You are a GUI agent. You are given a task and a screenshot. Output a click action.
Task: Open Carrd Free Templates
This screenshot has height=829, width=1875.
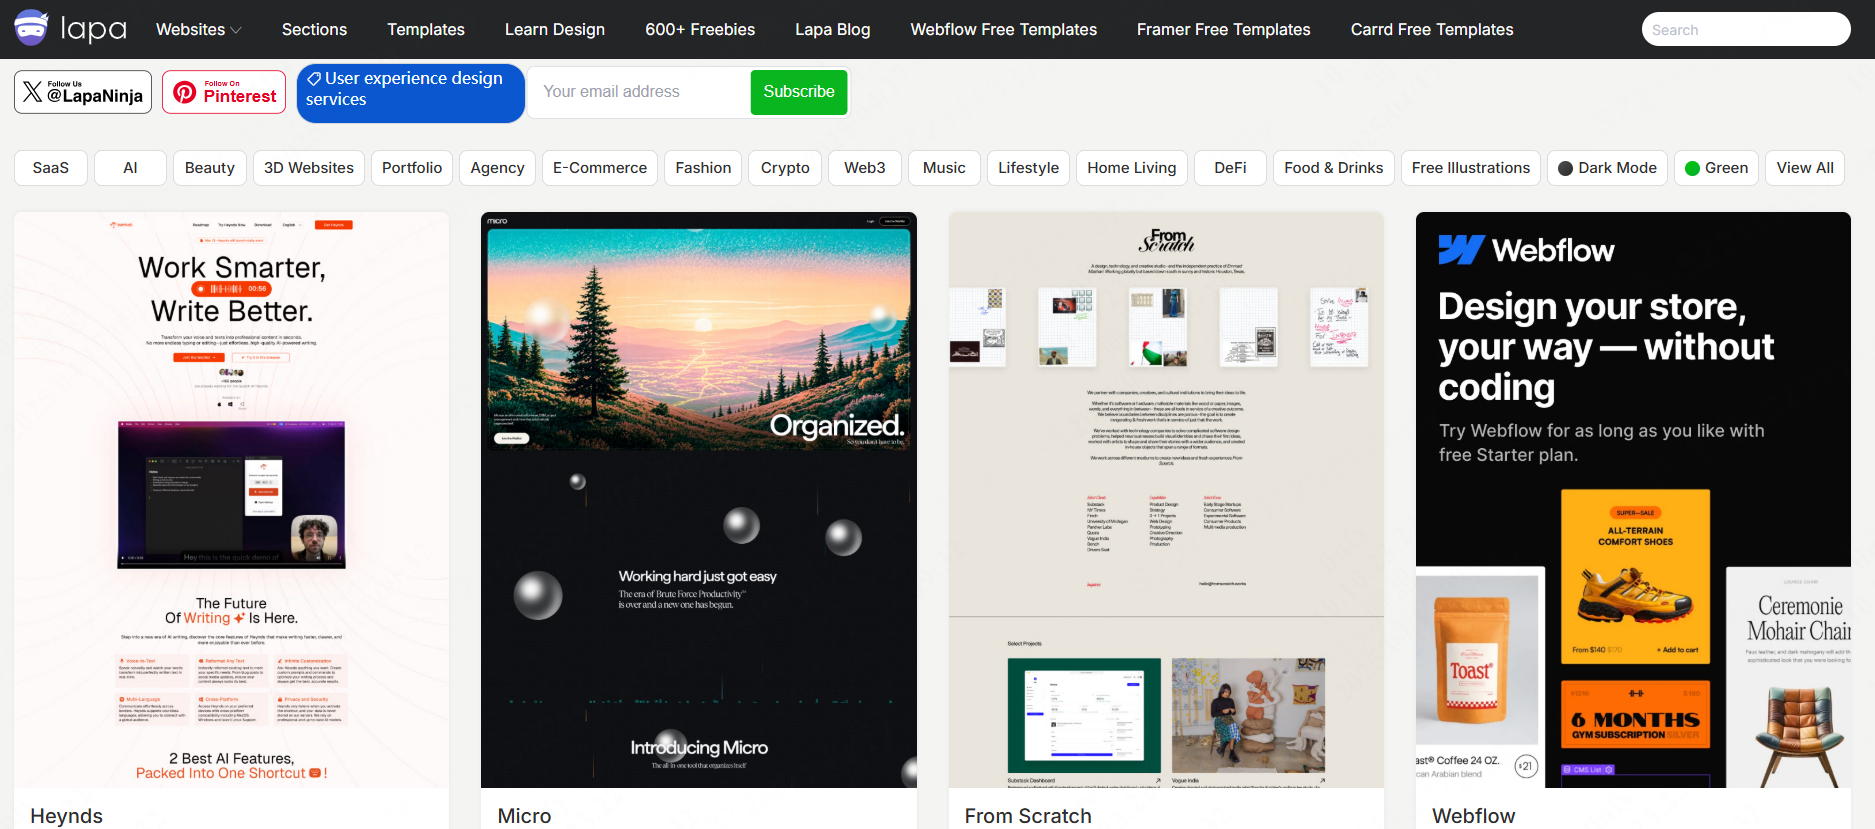tap(1432, 29)
